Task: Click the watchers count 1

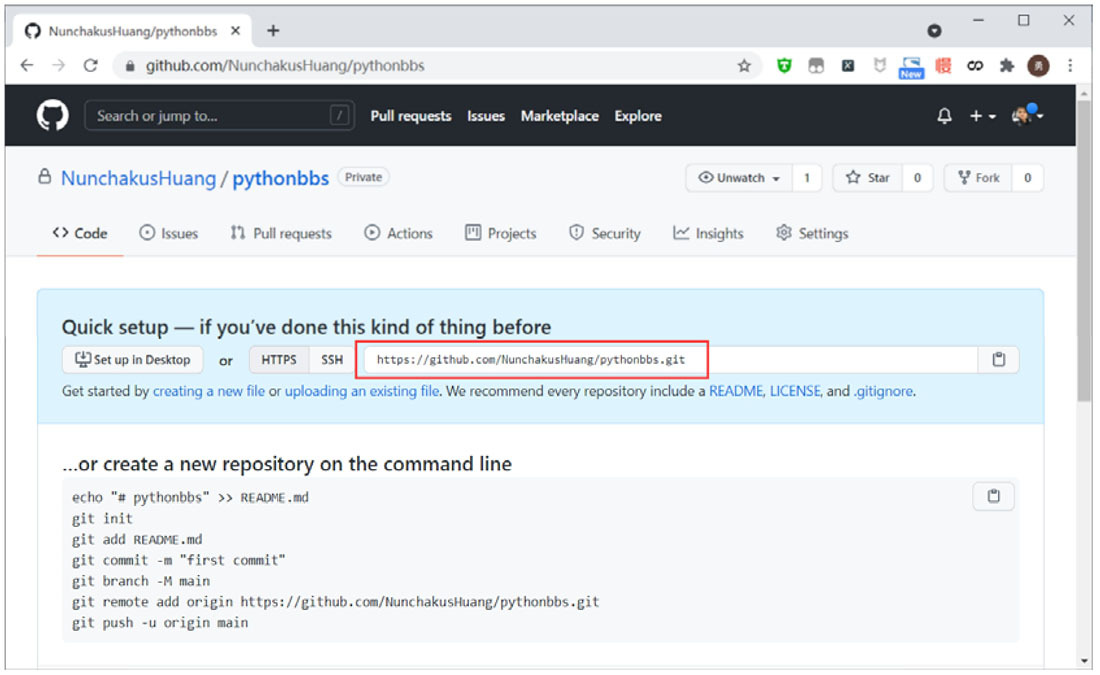Action: (x=807, y=178)
